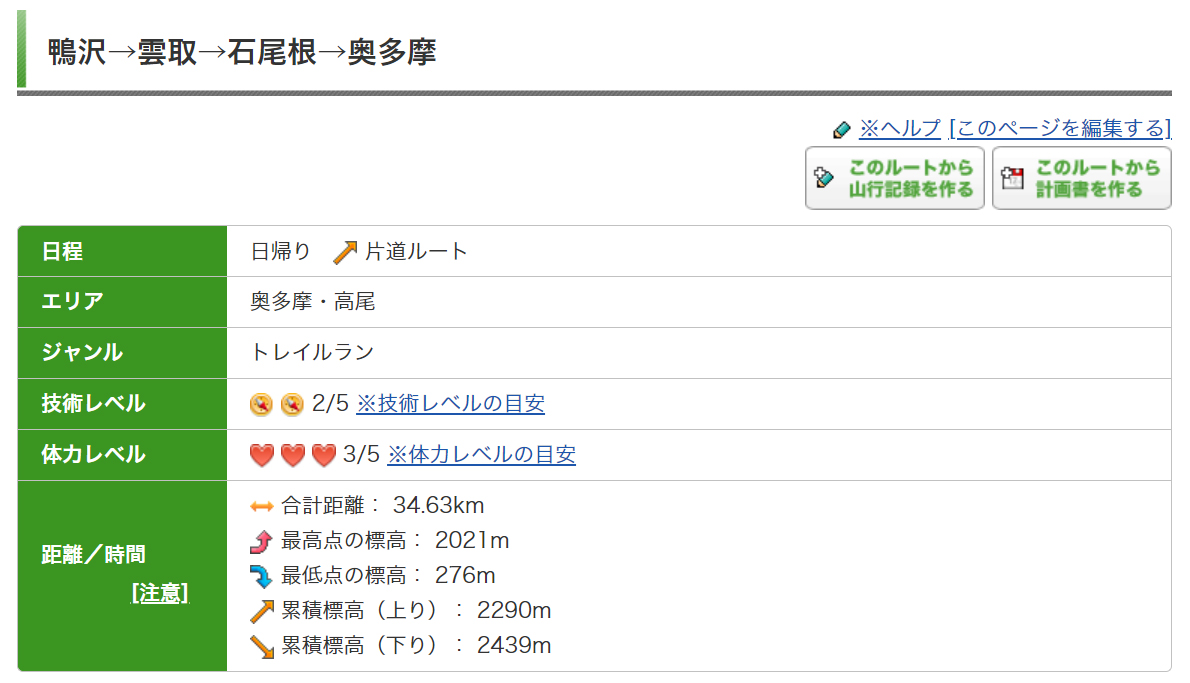Click the second compass icon in 技術レベル
The height and width of the screenshot is (683, 1190).
click(292, 404)
